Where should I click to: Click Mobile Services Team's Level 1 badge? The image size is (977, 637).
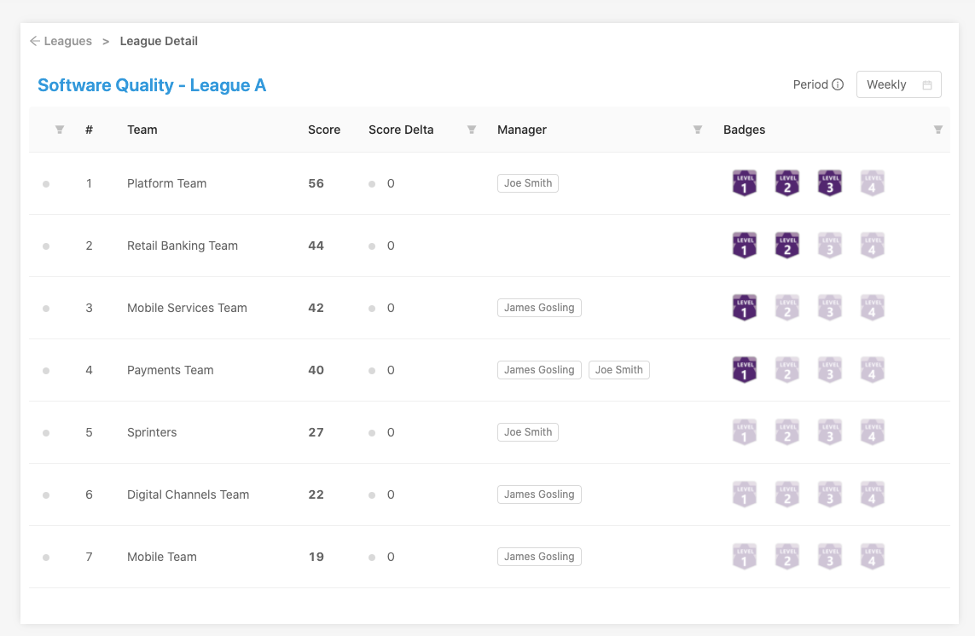tap(744, 308)
